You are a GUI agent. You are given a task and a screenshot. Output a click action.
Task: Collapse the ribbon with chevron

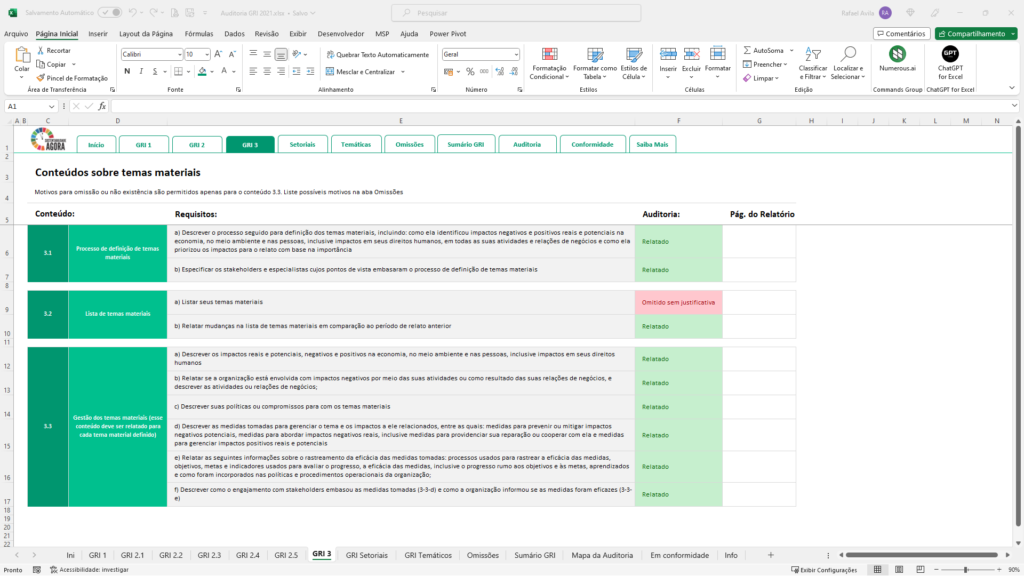[1012, 88]
